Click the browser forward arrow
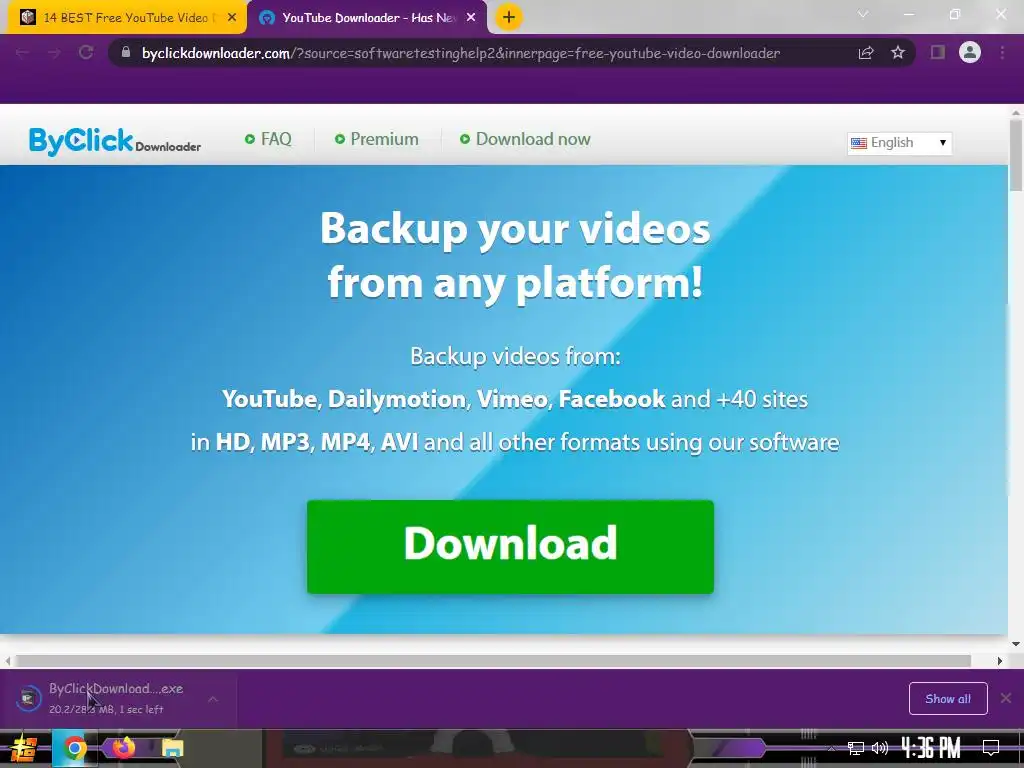 54,52
